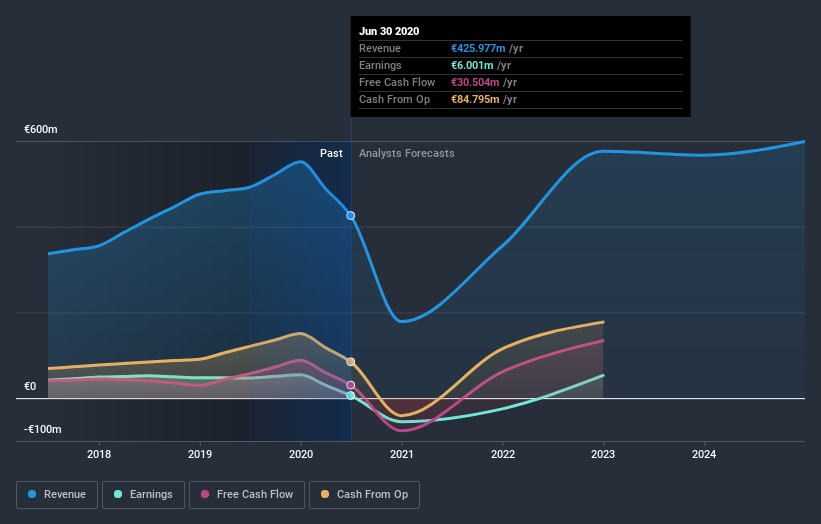Click the €0 y-axis label
The image size is (821, 524).
click(x=30, y=386)
